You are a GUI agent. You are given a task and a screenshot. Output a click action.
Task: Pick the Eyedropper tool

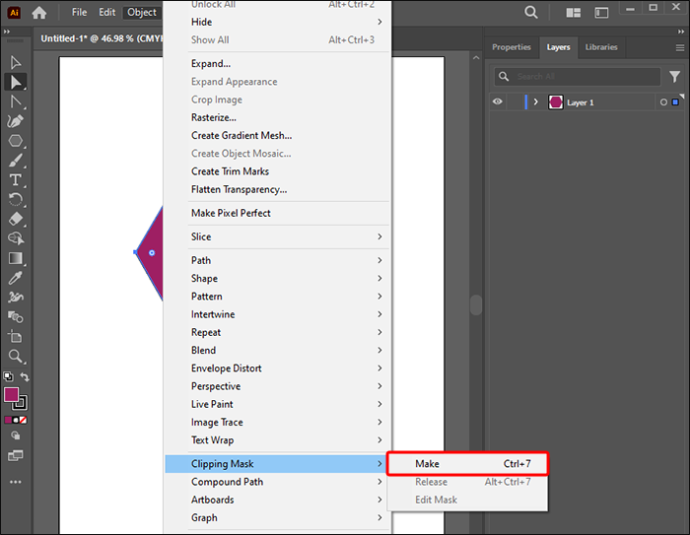[15, 278]
